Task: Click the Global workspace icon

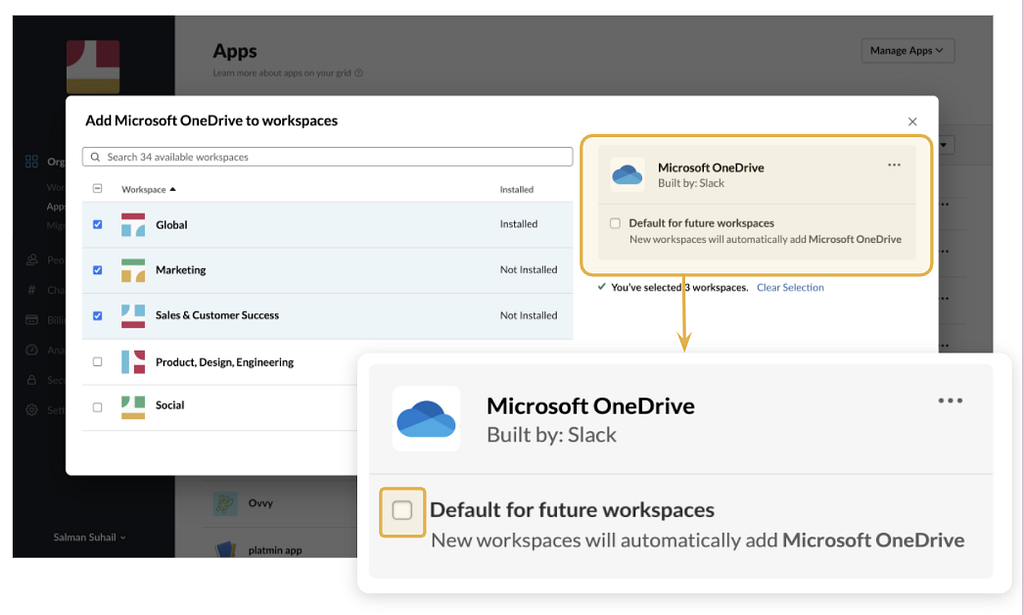Action: pos(133,225)
